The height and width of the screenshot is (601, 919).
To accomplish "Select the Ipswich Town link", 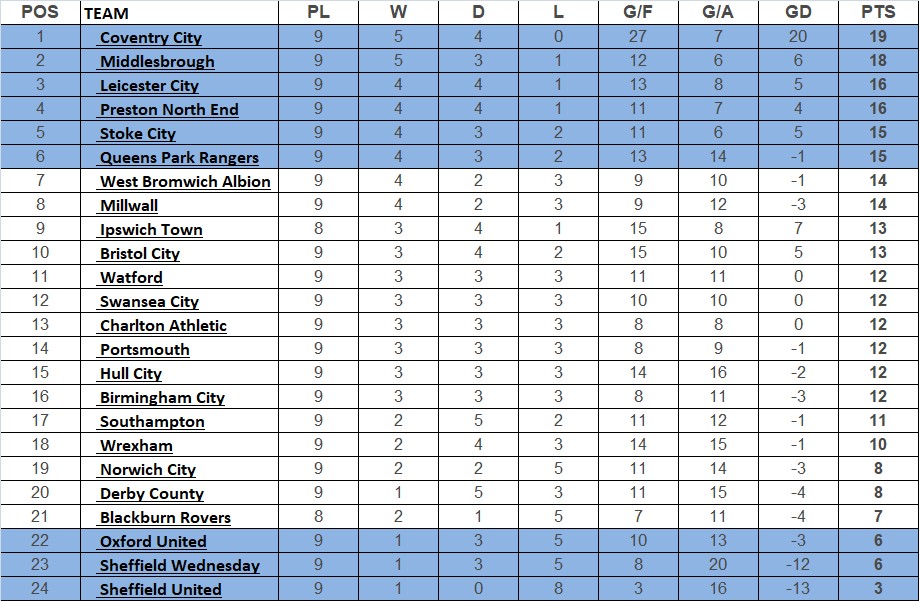I will point(151,230).
